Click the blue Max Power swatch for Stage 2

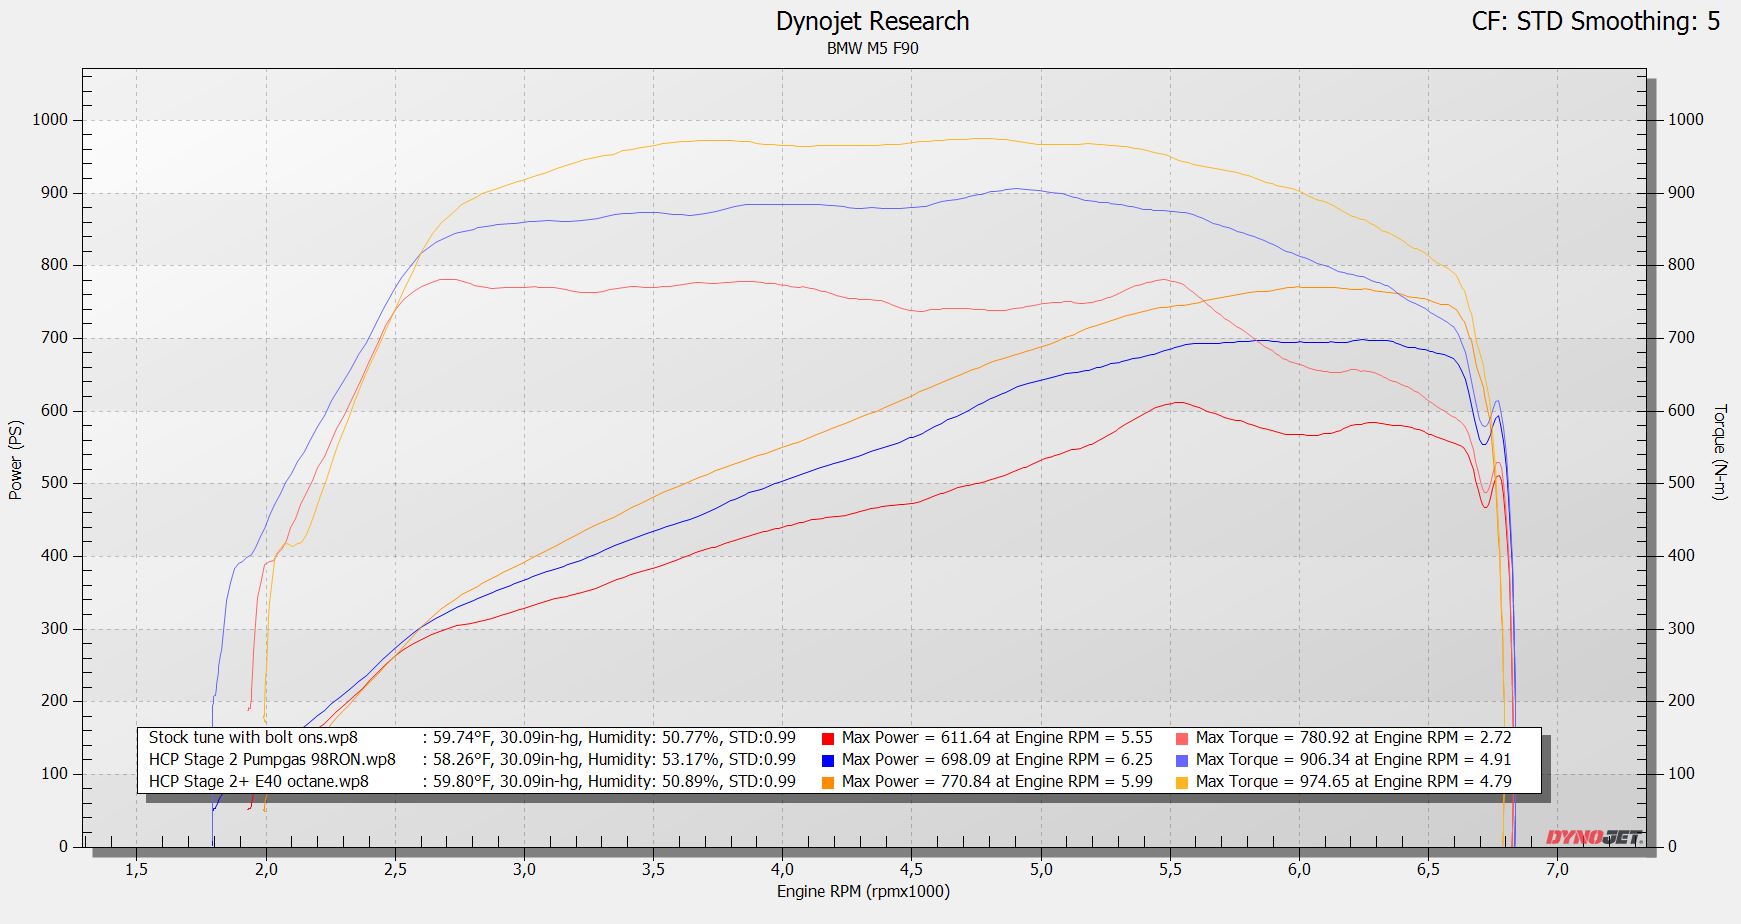pyautogui.click(x=828, y=761)
